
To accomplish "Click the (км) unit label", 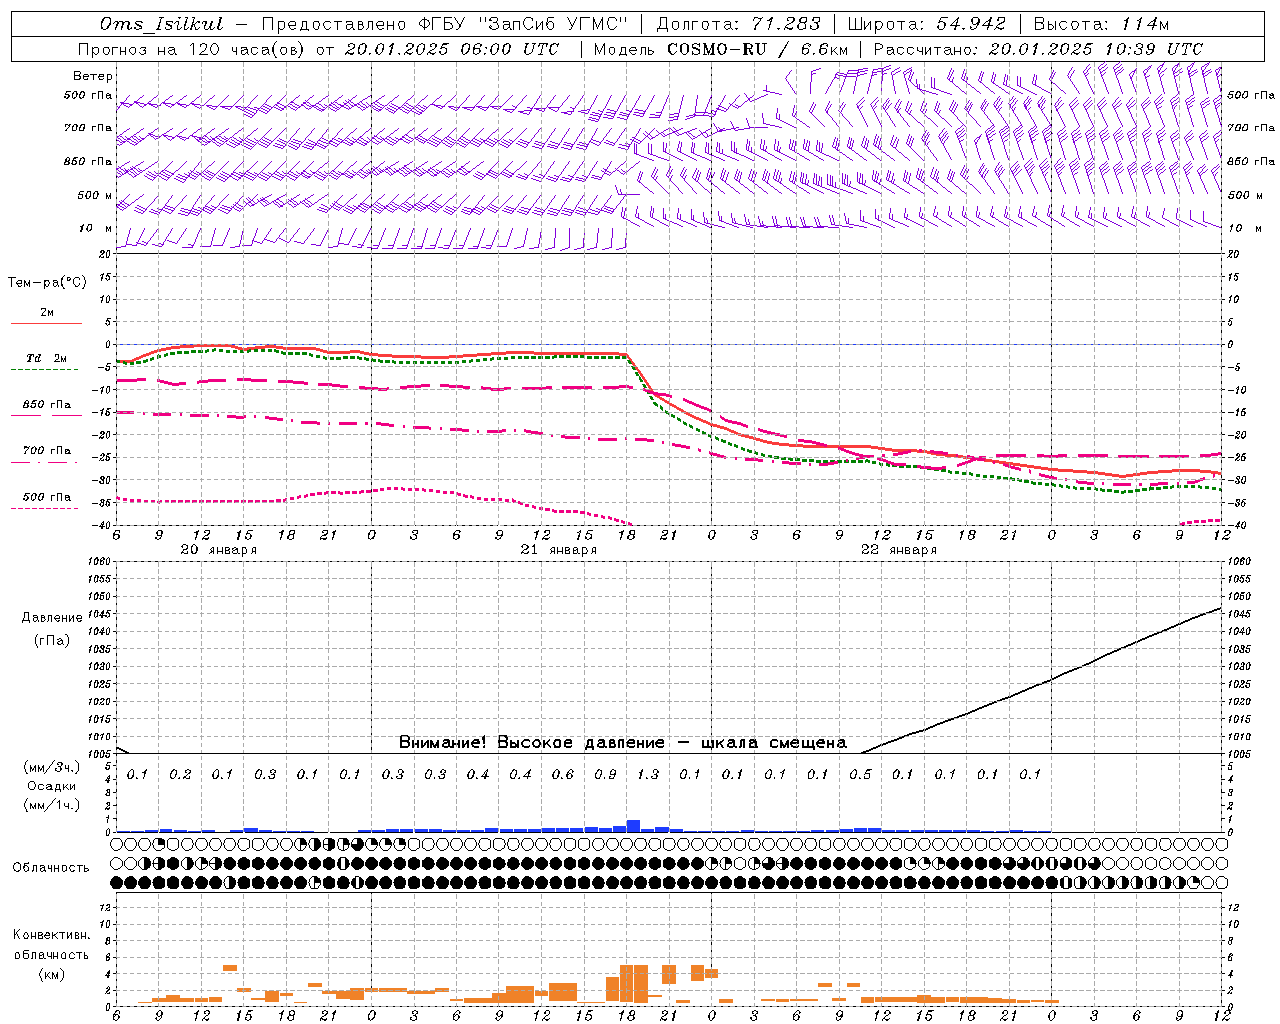I will (52, 974).
